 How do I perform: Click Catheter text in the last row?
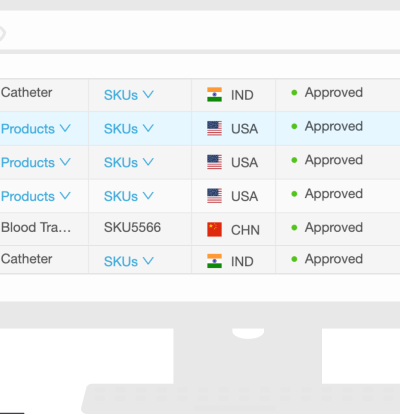click(x=27, y=259)
